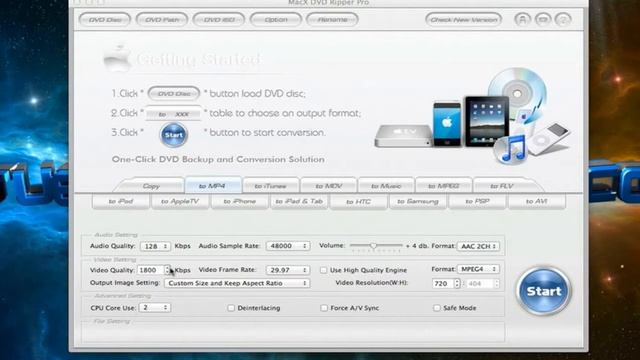This screenshot has width=640, height=360.
Task: Load a disc with the DVD Disc toolbar button
Action: (x=105, y=20)
